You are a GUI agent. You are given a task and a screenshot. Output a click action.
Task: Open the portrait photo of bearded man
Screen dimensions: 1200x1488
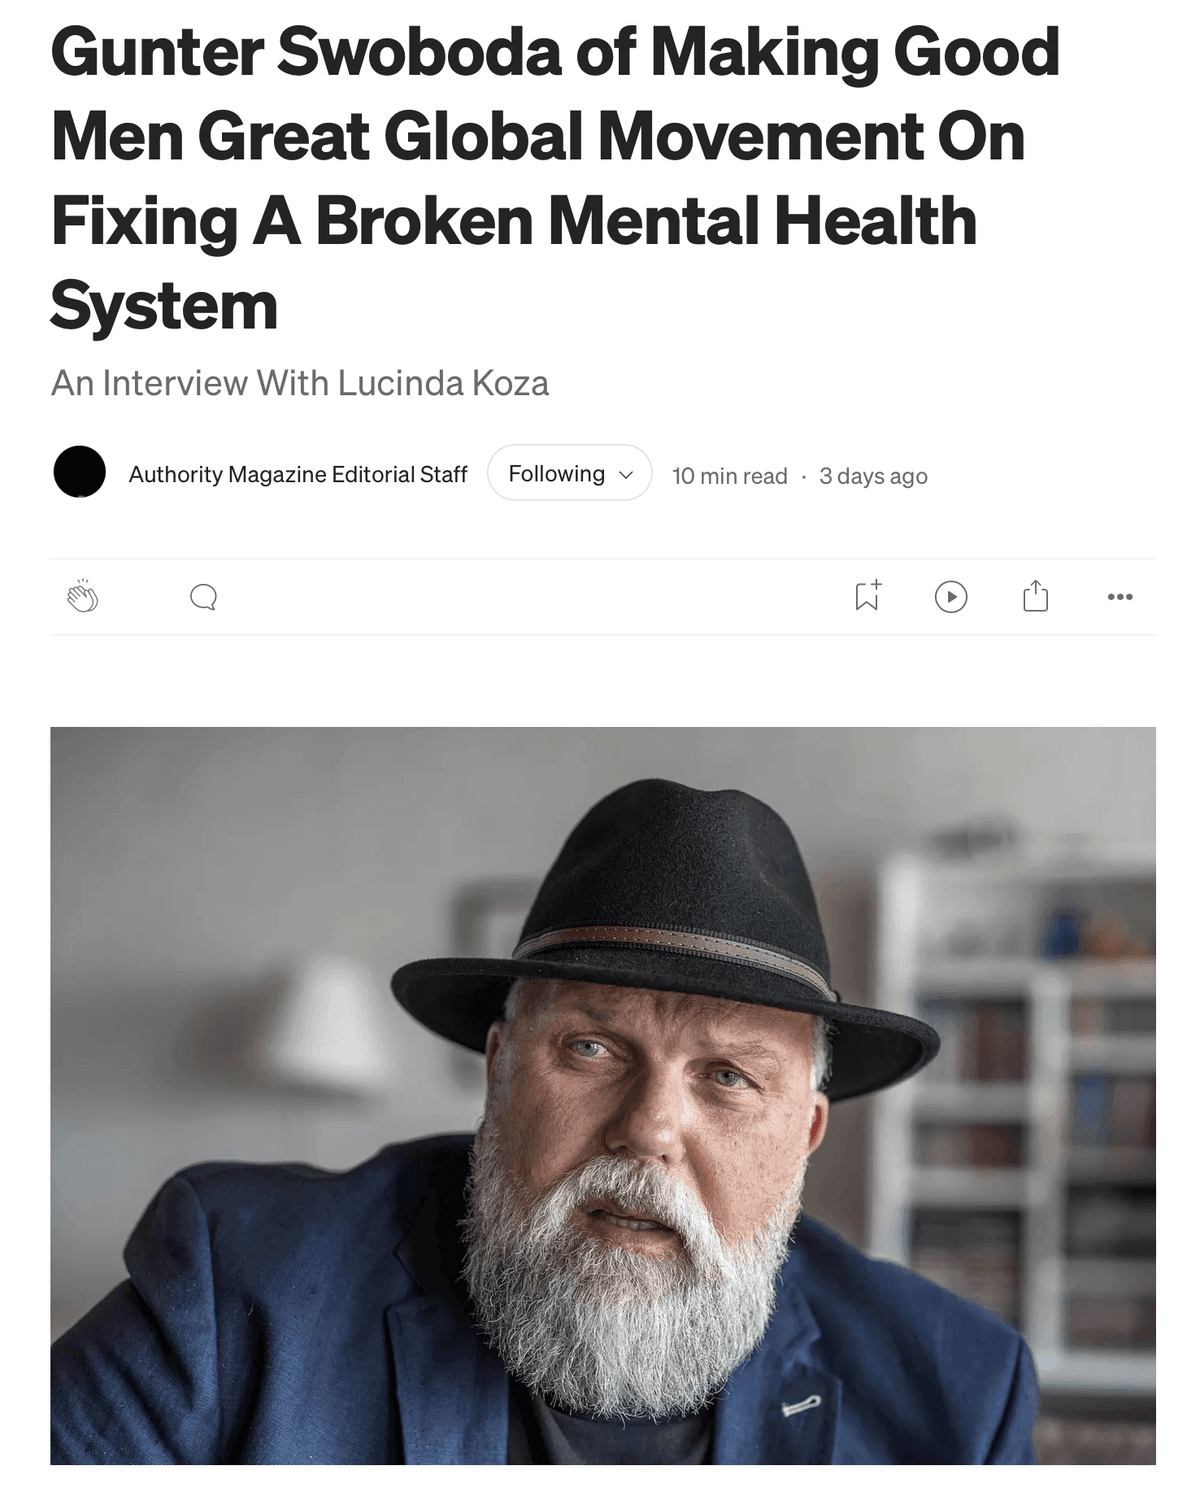pyautogui.click(x=603, y=1095)
